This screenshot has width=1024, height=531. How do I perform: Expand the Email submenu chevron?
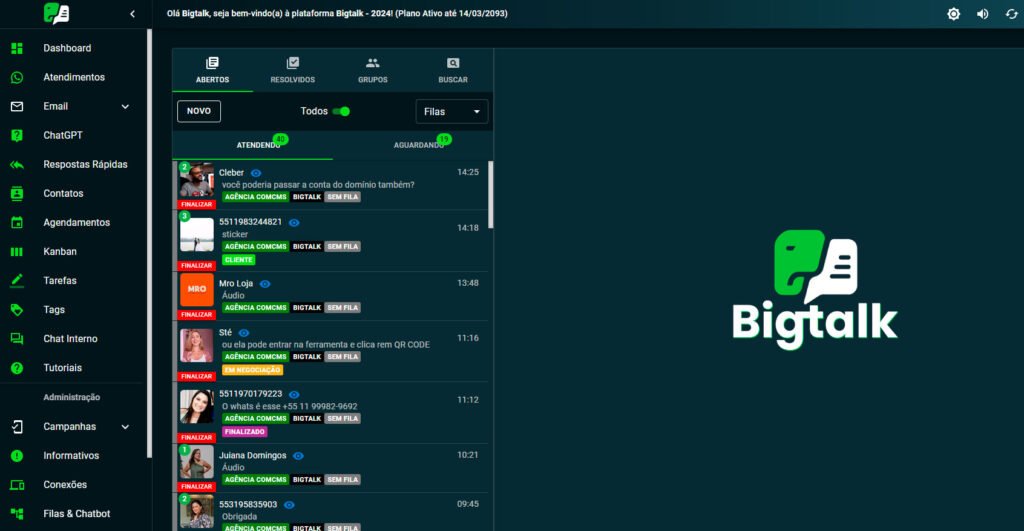[x=125, y=107]
